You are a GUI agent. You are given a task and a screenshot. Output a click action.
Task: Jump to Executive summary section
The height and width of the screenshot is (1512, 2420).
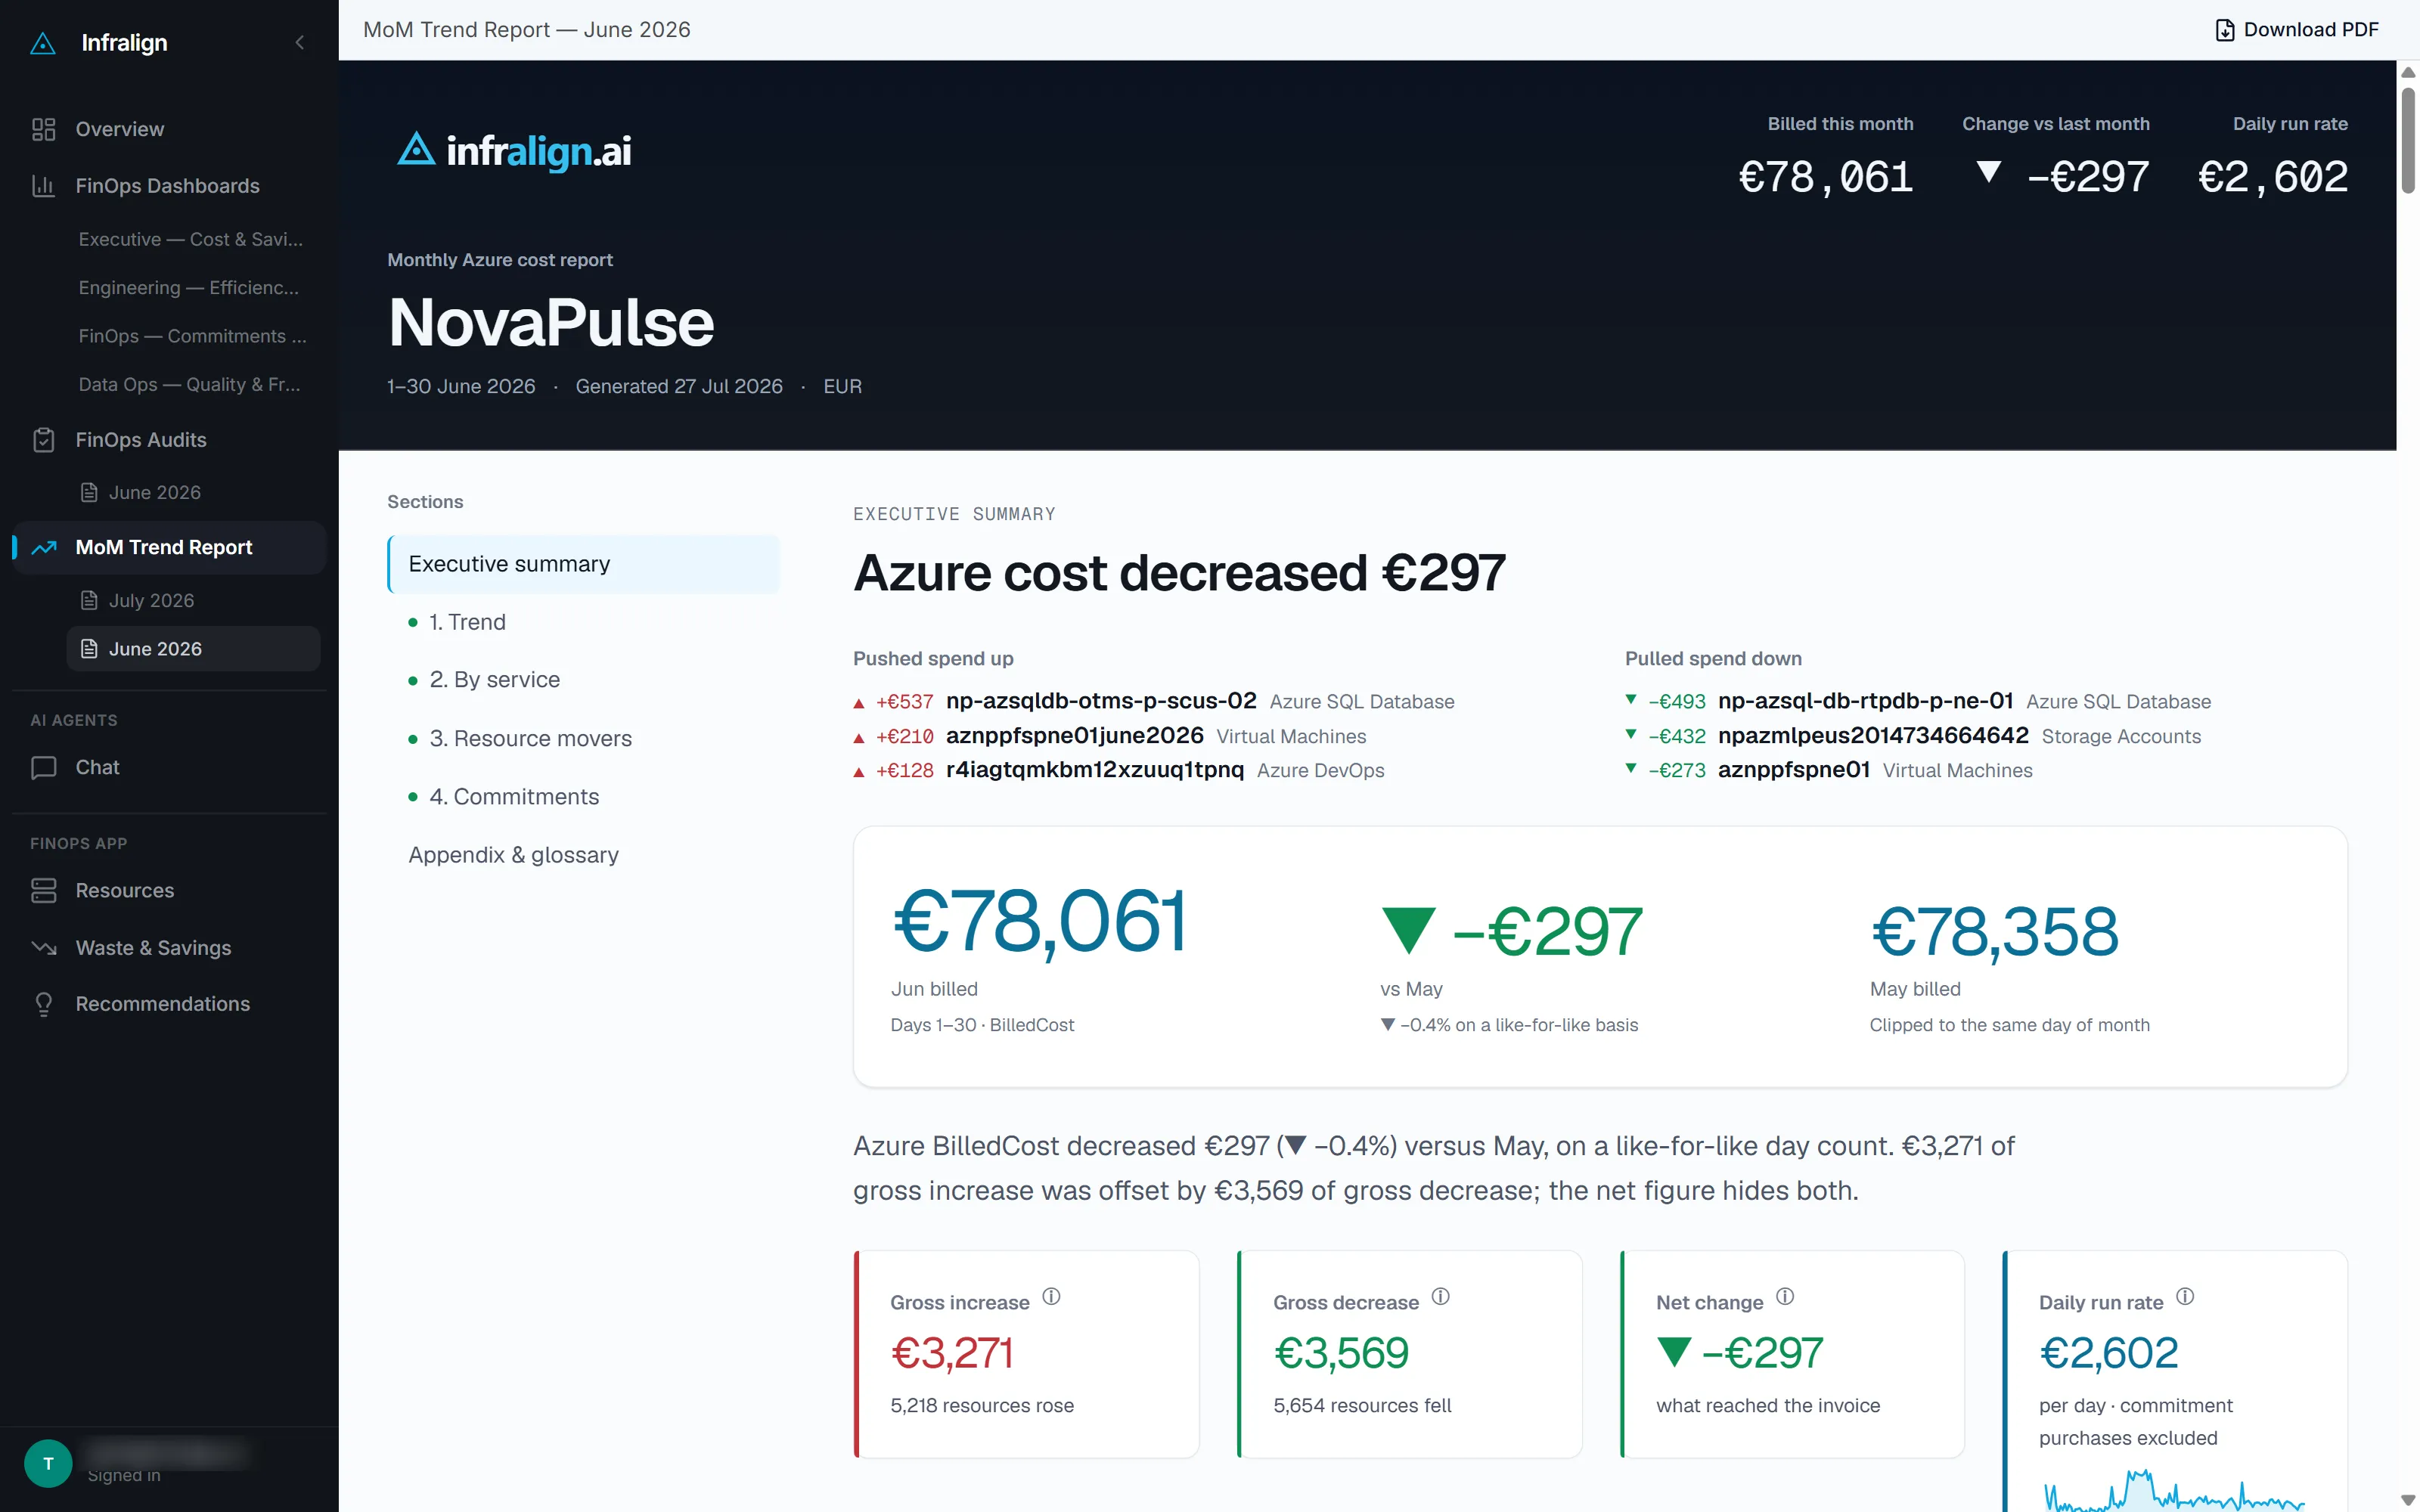point(583,564)
